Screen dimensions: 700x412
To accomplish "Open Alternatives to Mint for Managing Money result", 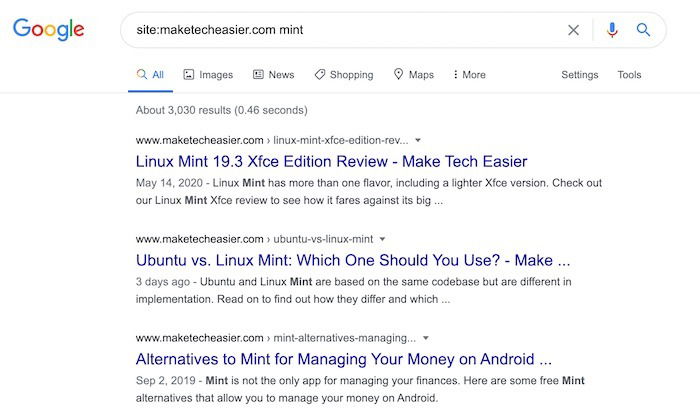I will (x=343, y=359).
